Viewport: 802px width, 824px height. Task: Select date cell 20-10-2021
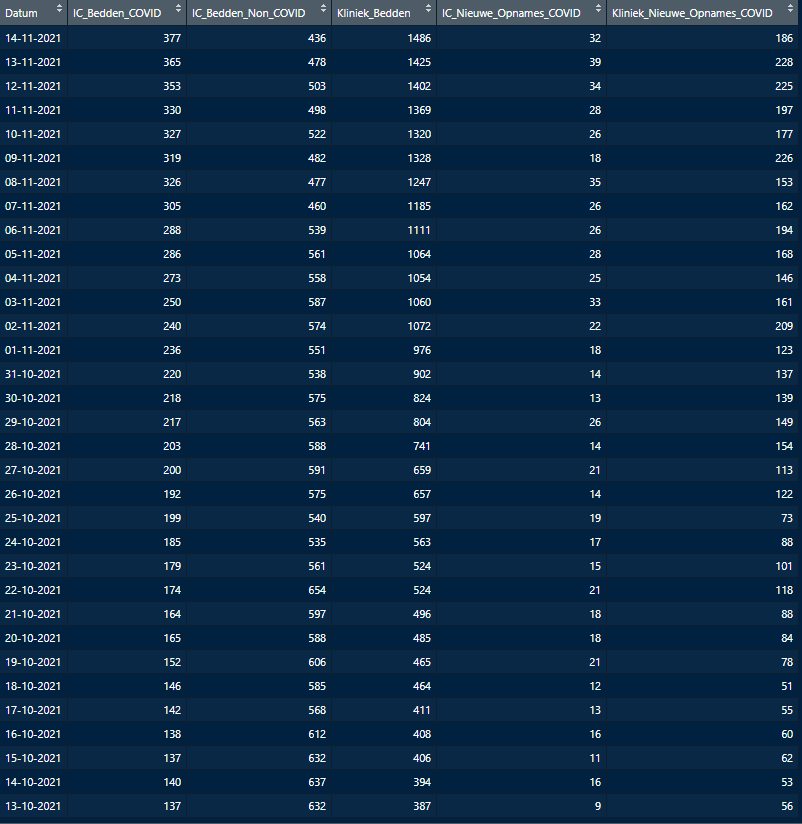point(33,638)
